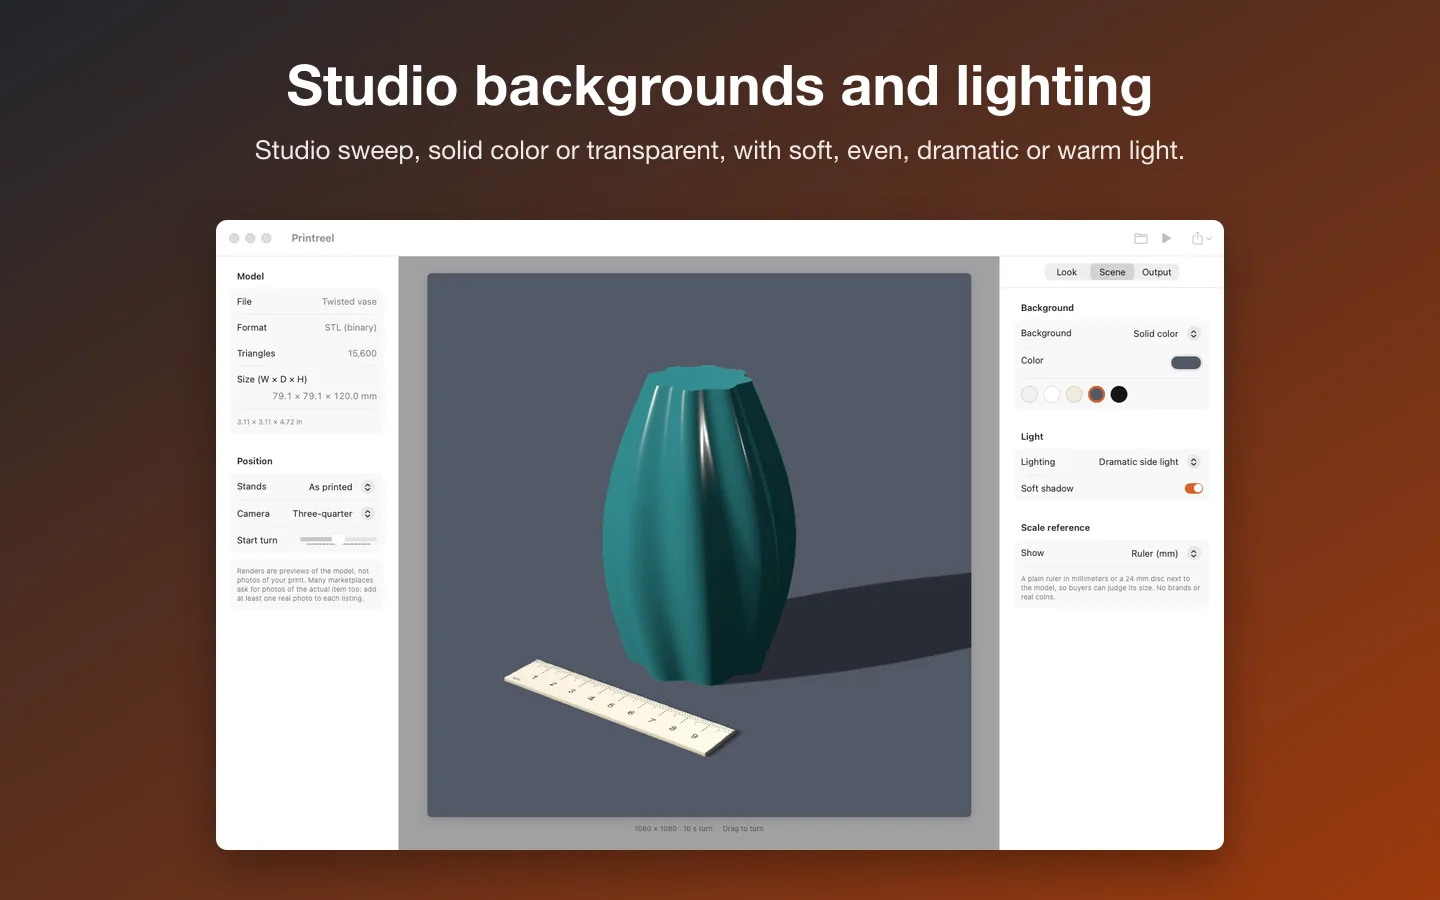Click the Start turn slider

point(338,540)
